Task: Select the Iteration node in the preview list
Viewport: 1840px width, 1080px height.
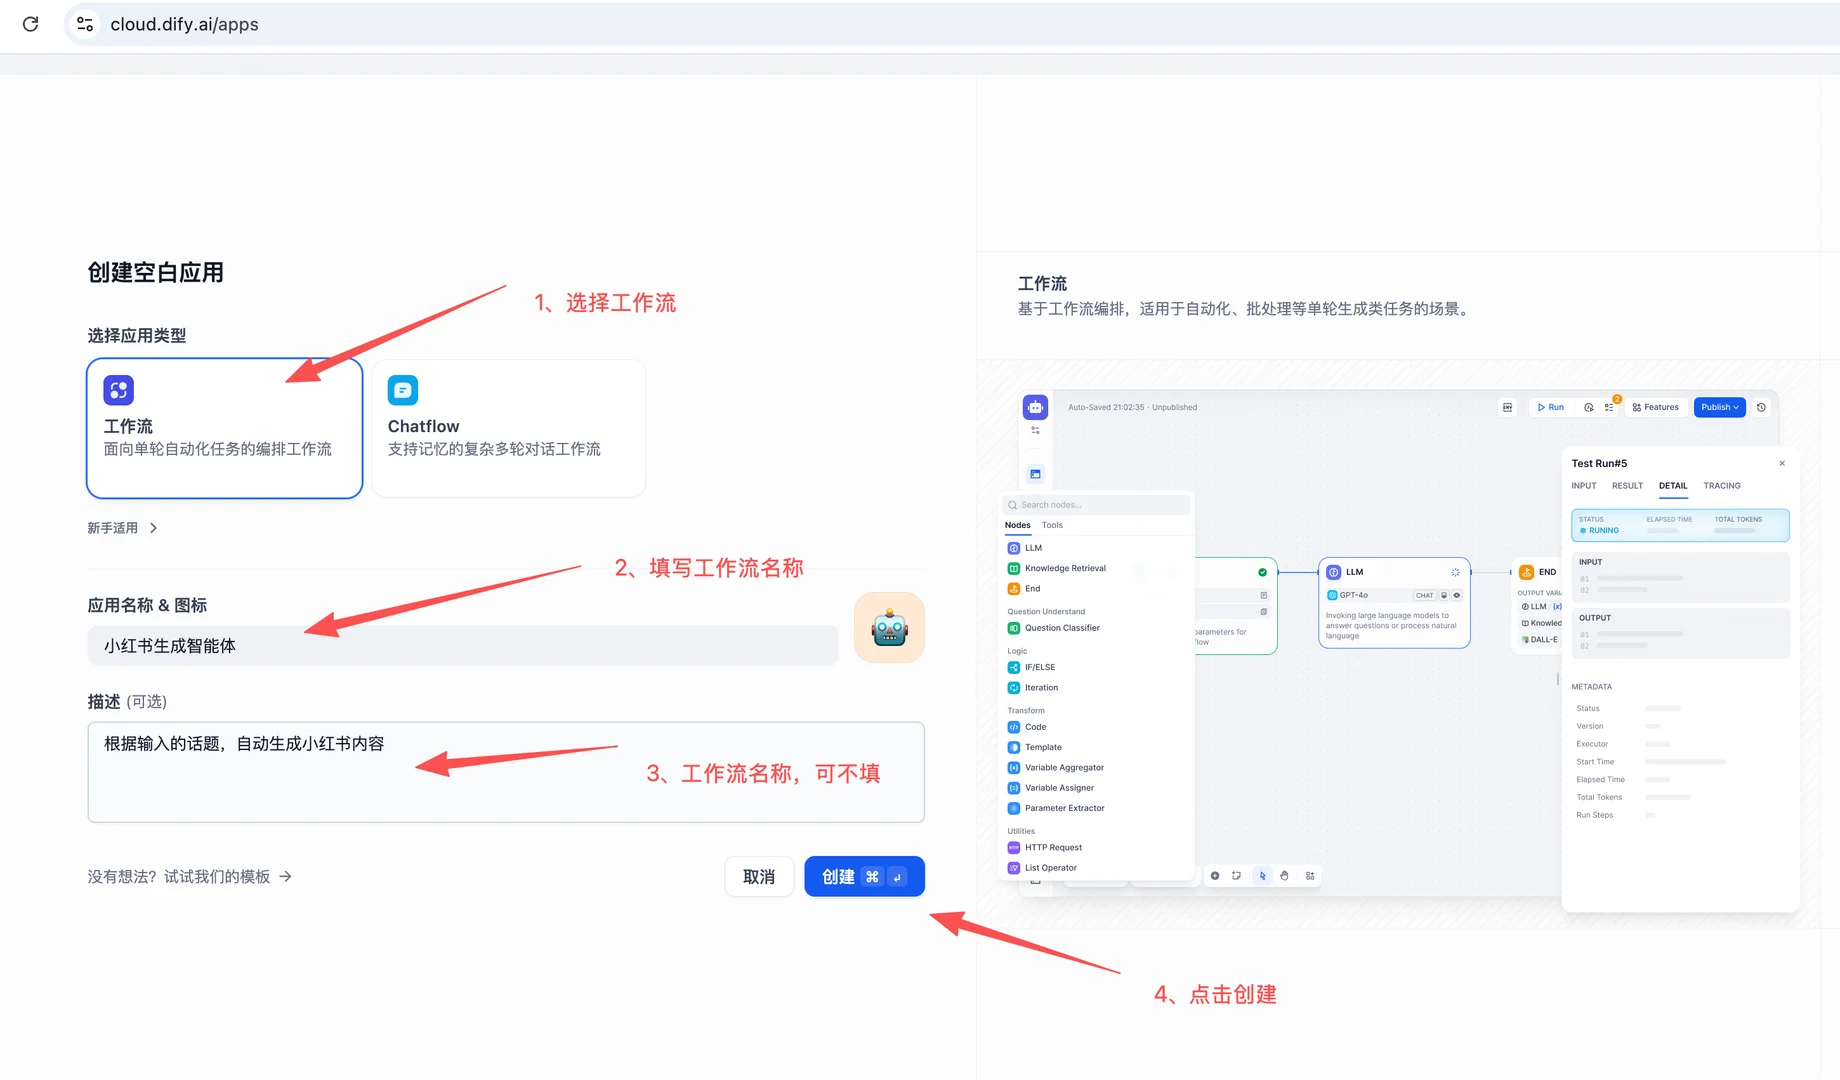Action: coord(1033,687)
